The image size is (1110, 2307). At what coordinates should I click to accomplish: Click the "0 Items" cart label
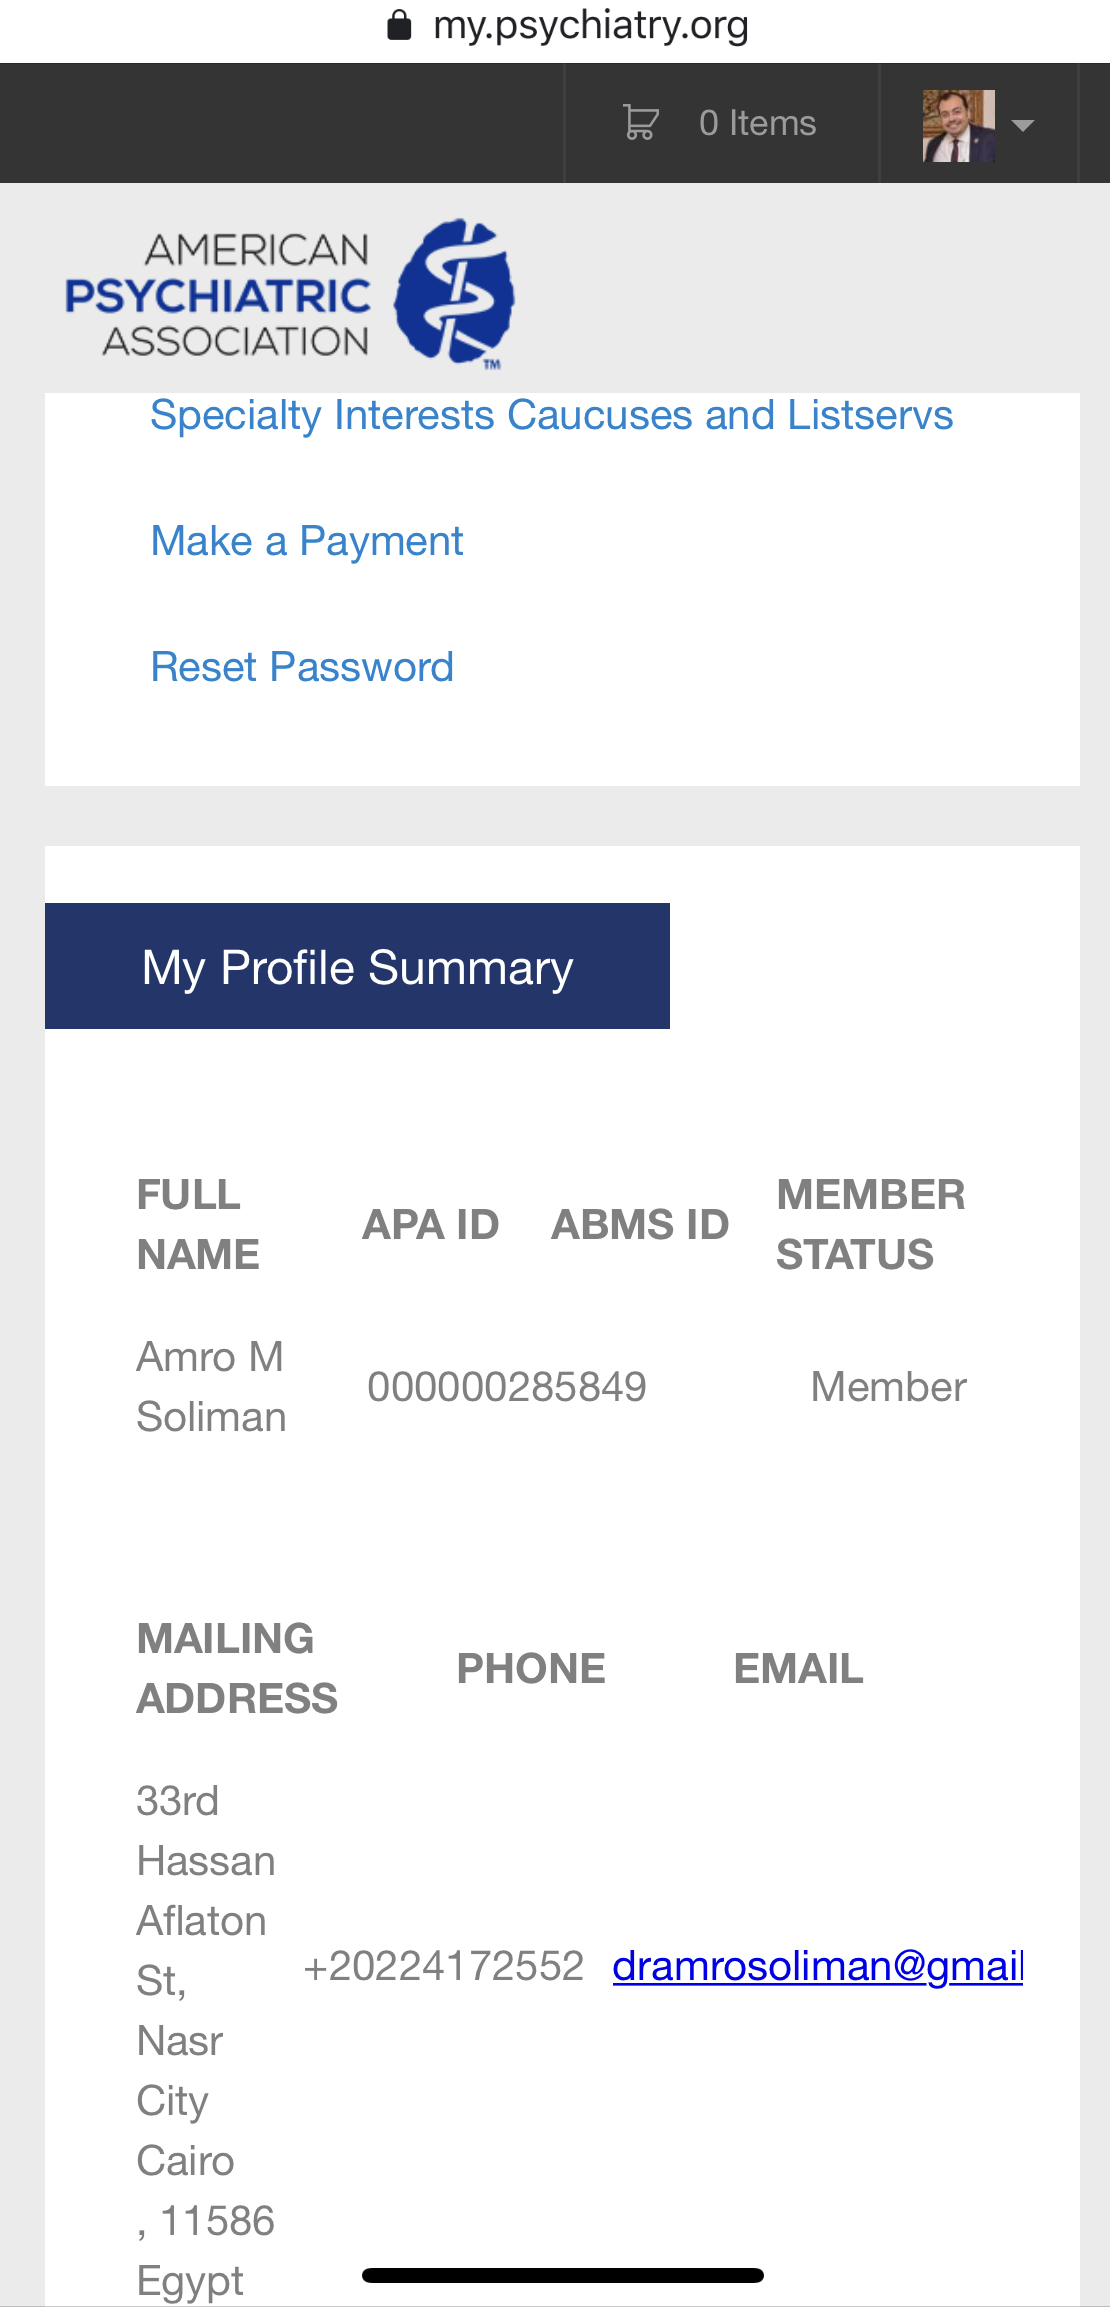pos(757,123)
